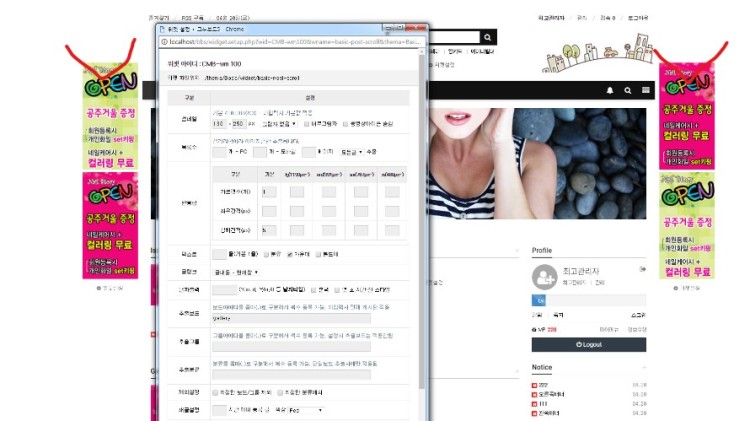Screen dimensions: 750x421
Task: Click the notification bell icon in navbar
Action: [x=610, y=91]
